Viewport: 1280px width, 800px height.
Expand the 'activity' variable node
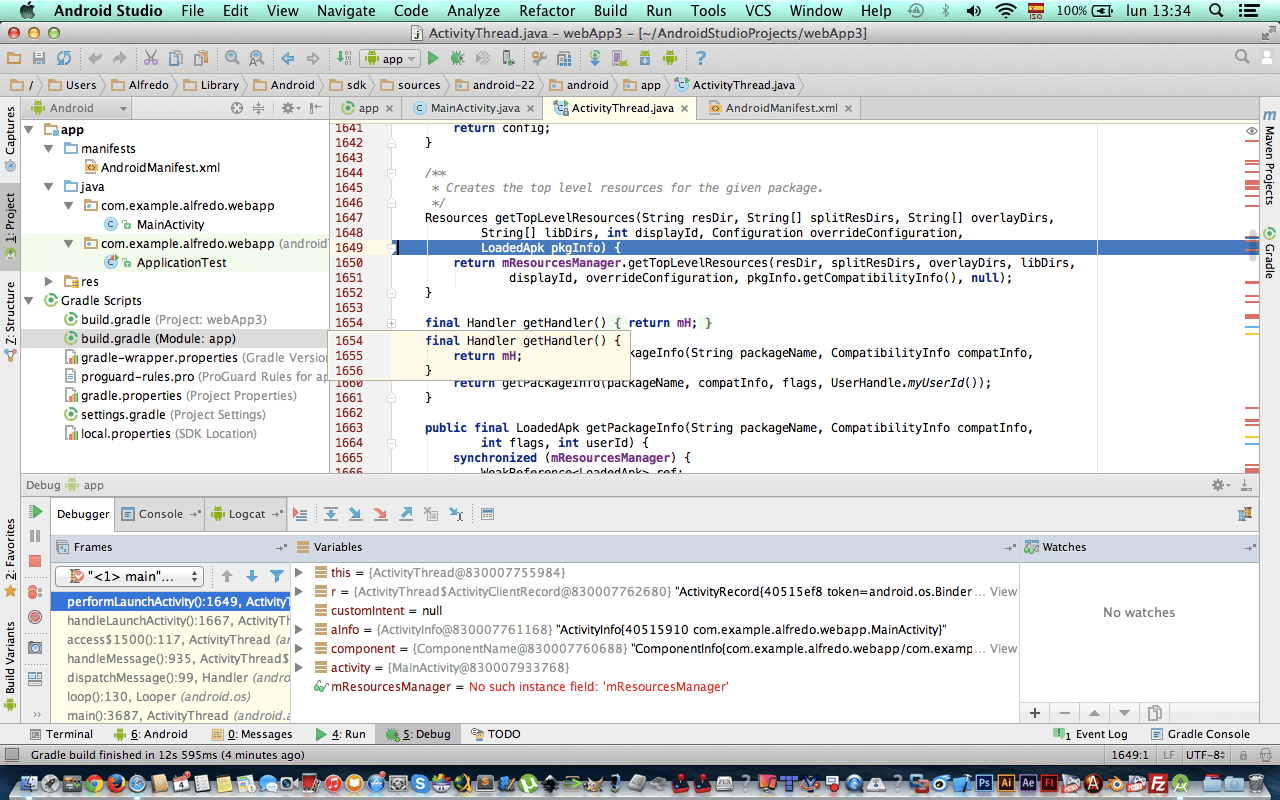click(x=299, y=668)
